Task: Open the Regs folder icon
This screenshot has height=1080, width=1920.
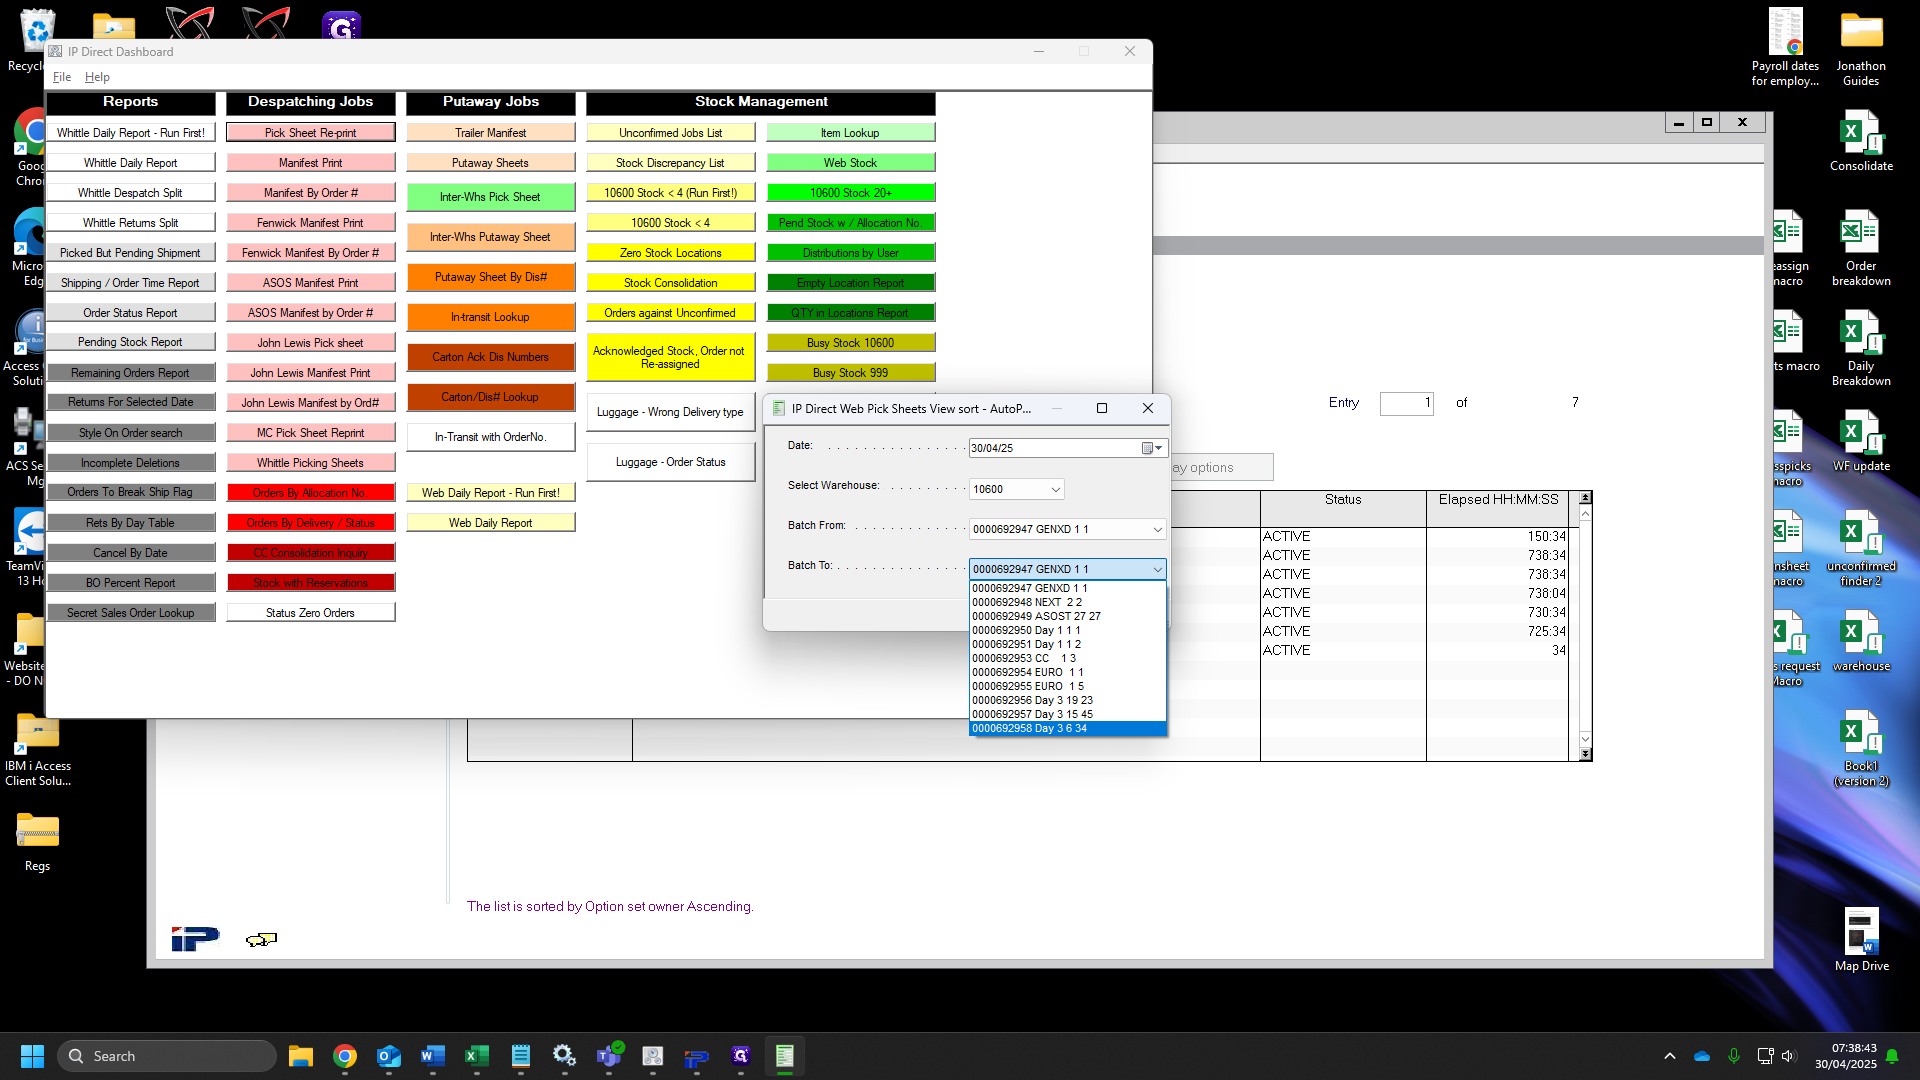Action: click(37, 840)
